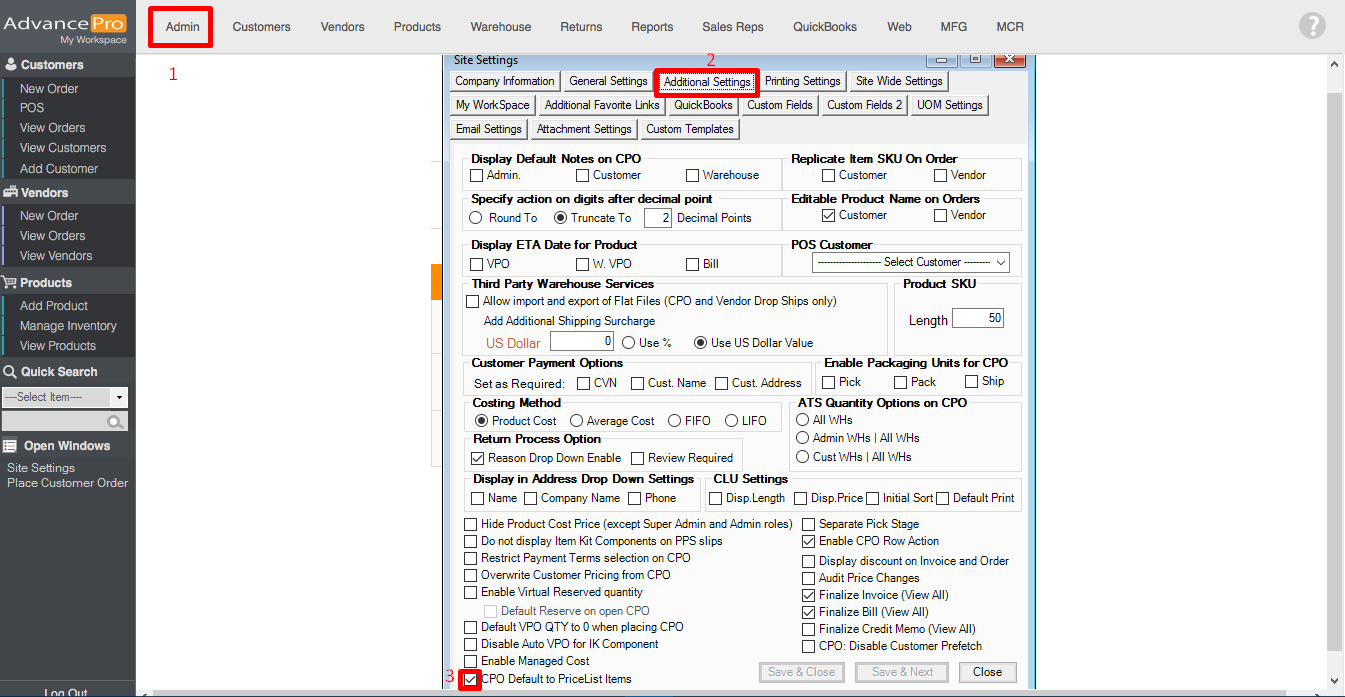Open the POS Customer select dropdown
The image size is (1345, 697).
[910, 262]
